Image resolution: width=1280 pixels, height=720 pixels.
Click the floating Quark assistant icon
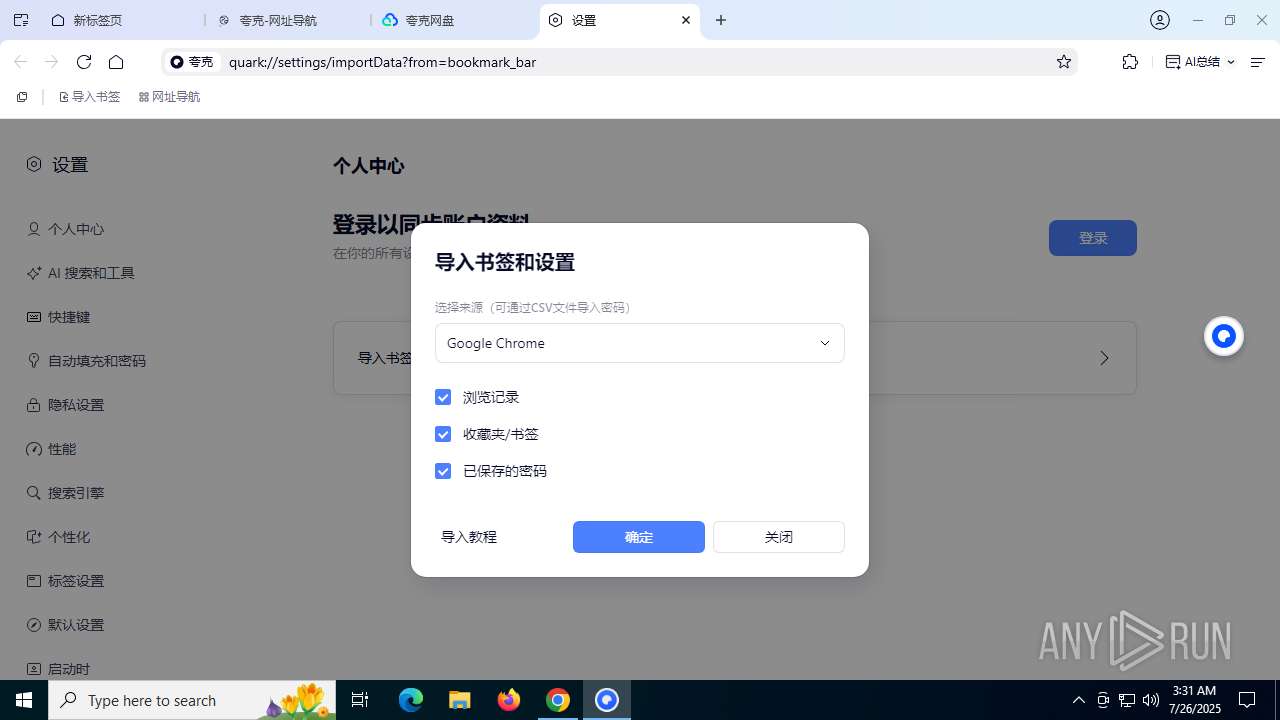1224,337
